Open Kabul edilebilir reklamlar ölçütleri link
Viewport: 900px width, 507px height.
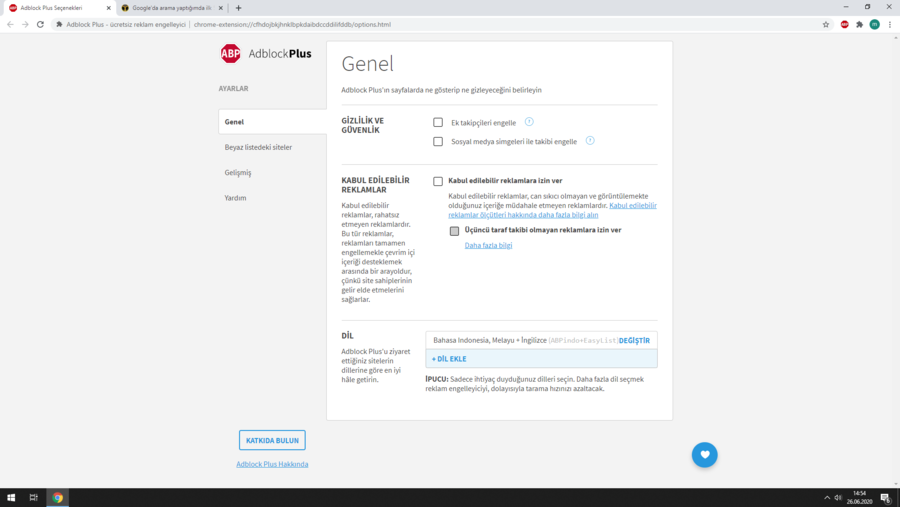pyautogui.click(x=552, y=210)
